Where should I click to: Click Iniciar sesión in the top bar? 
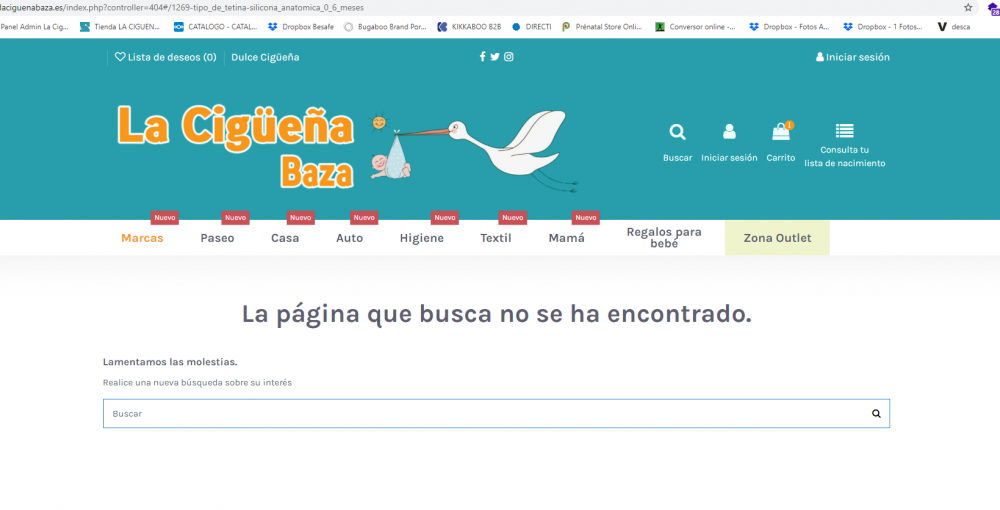coord(853,57)
